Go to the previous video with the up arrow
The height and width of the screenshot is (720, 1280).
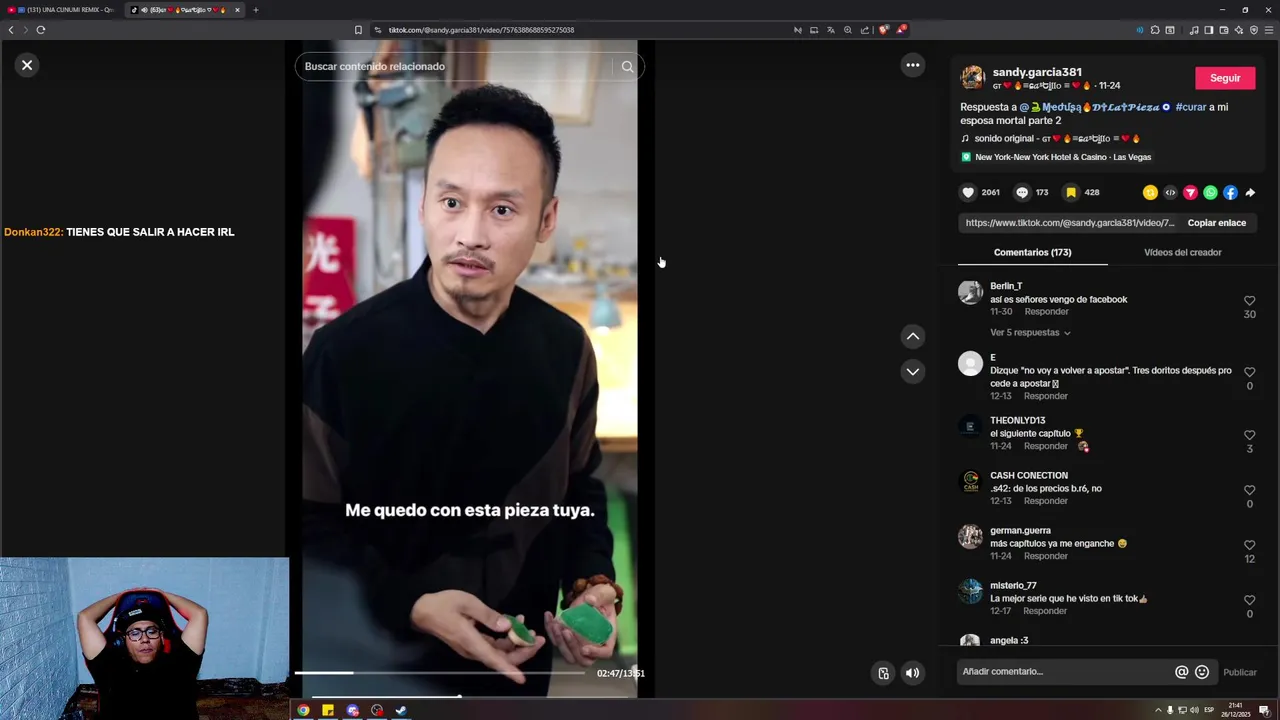[x=912, y=337]
